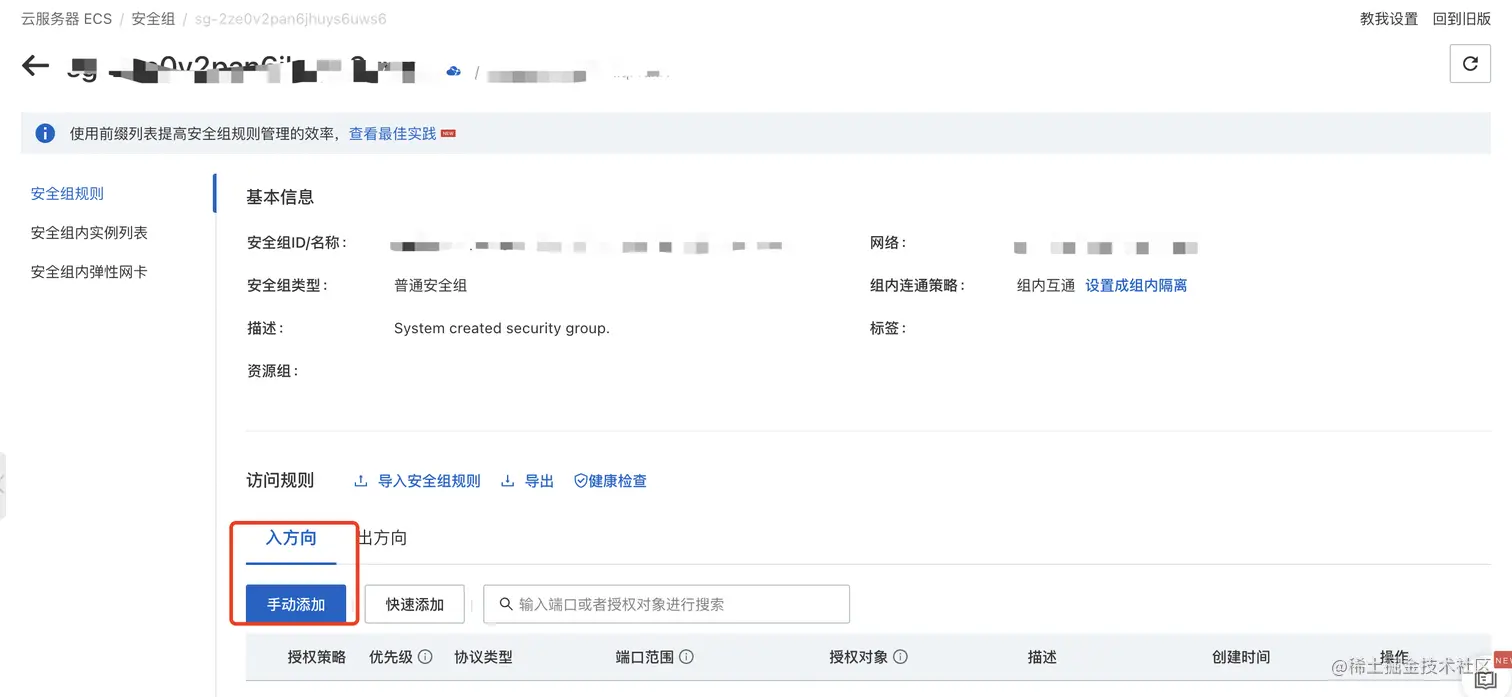Click the info icon in the tip banner
Viewport: 1512px width, 697px height.
pos(45,133)
